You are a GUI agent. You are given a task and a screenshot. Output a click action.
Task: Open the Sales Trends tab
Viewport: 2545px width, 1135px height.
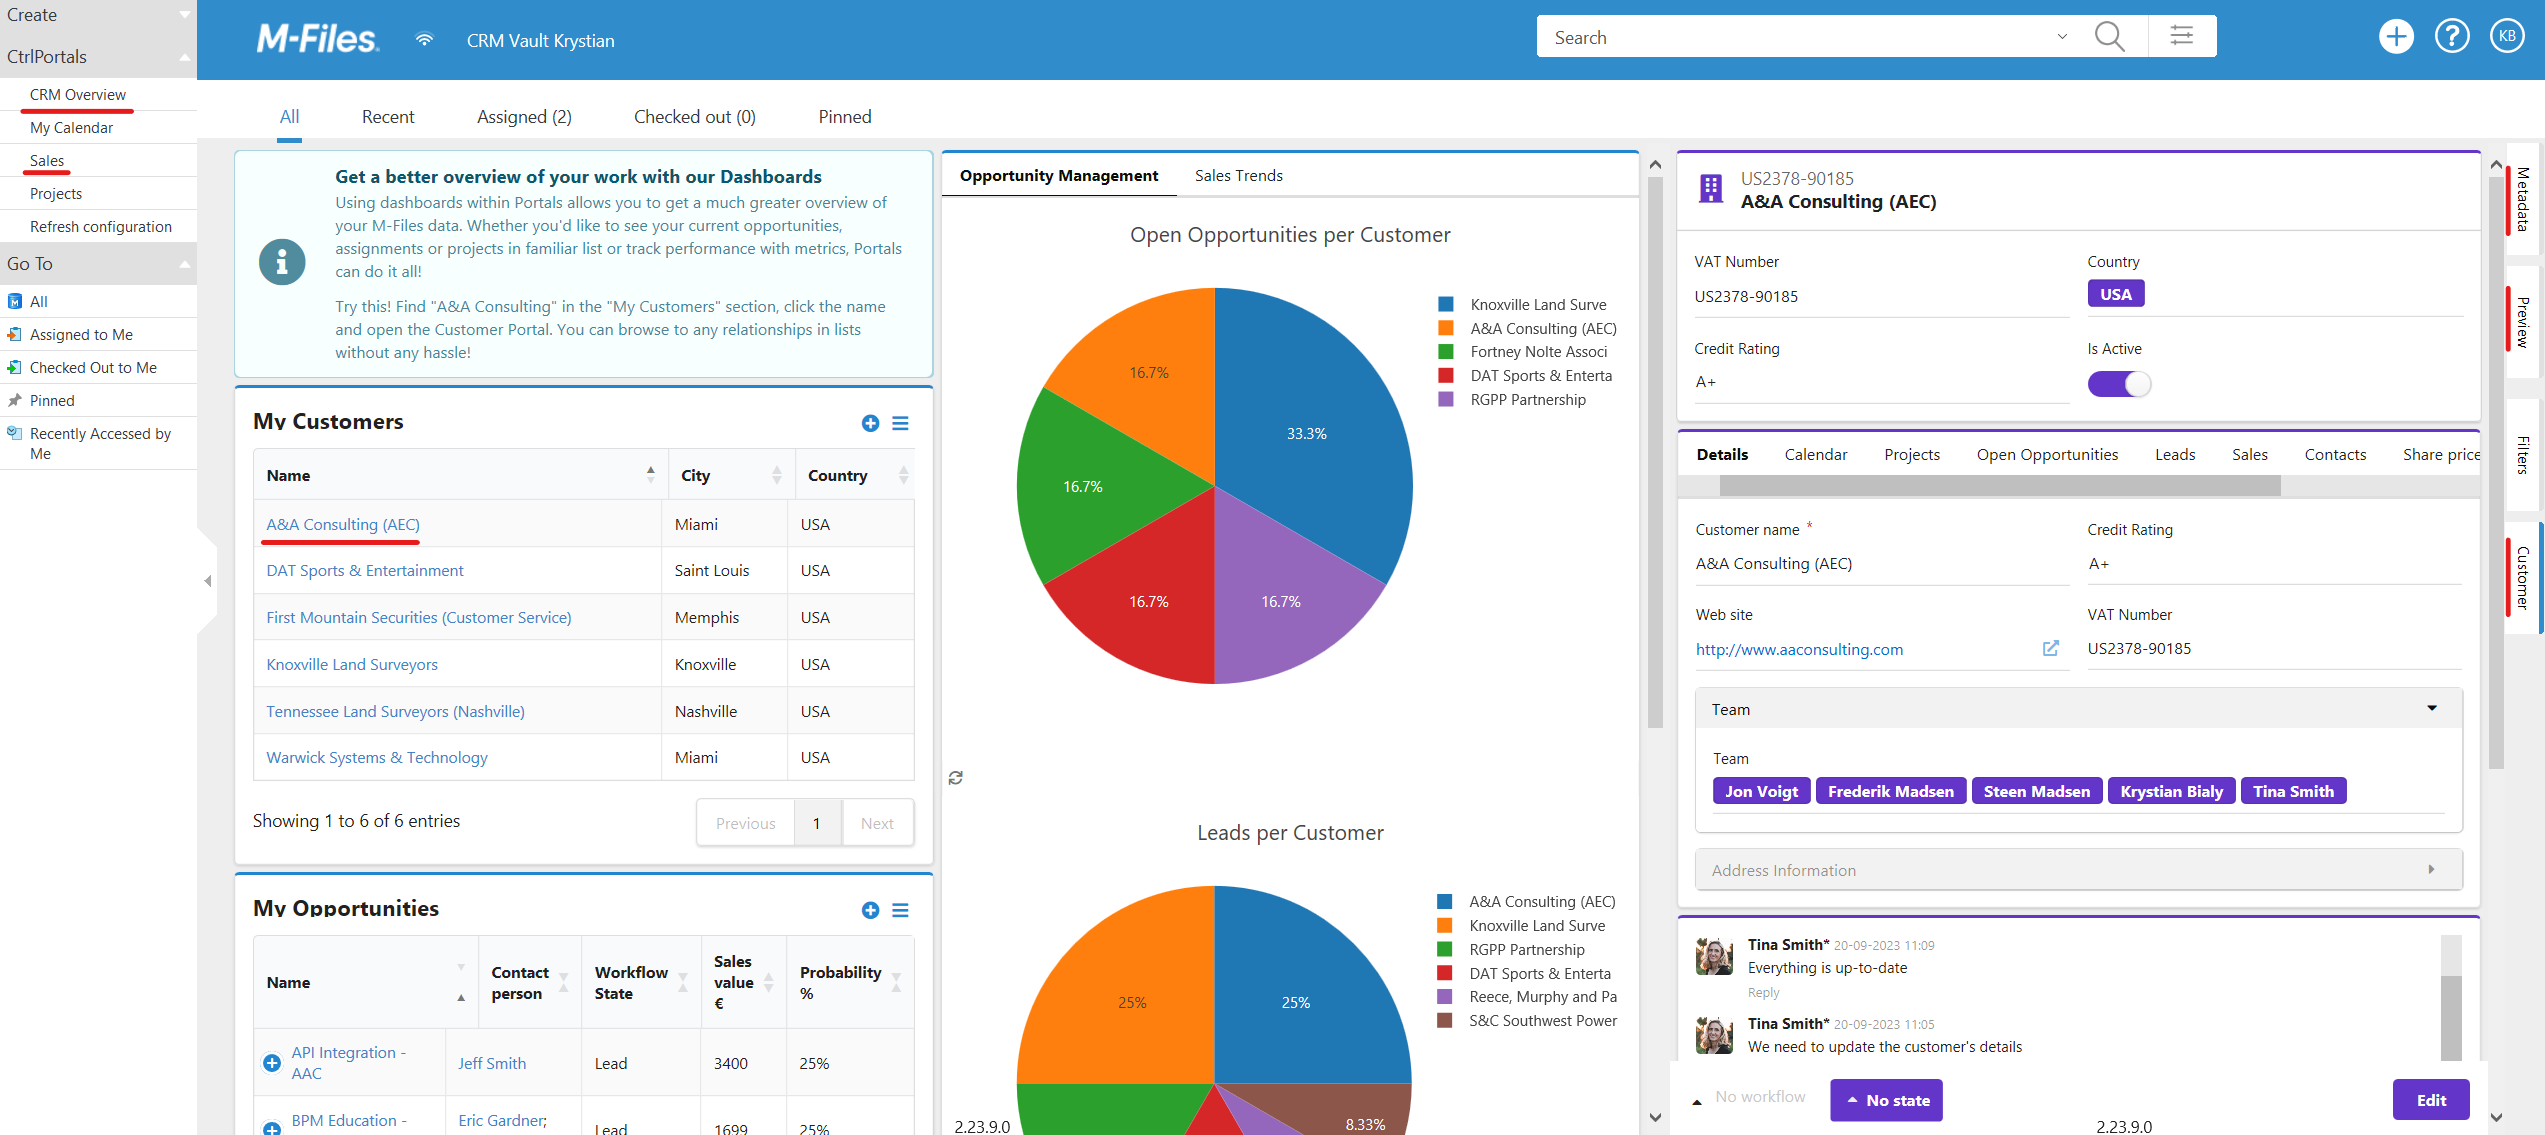[1238, 175]
